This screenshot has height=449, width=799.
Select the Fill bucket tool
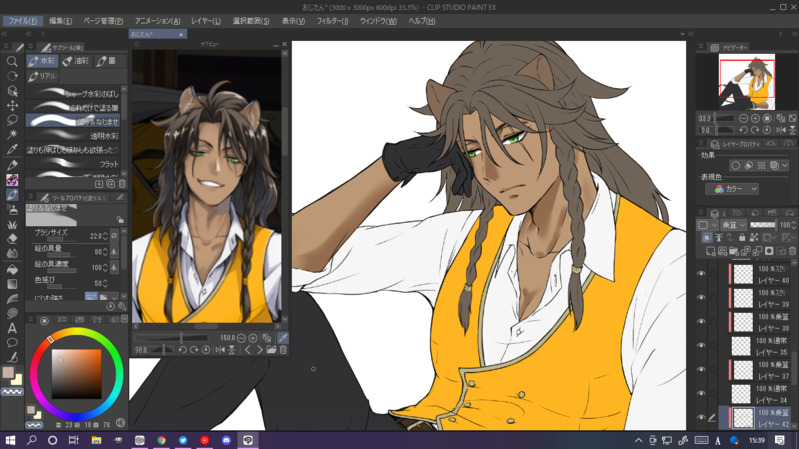click(x=12, y=269)
